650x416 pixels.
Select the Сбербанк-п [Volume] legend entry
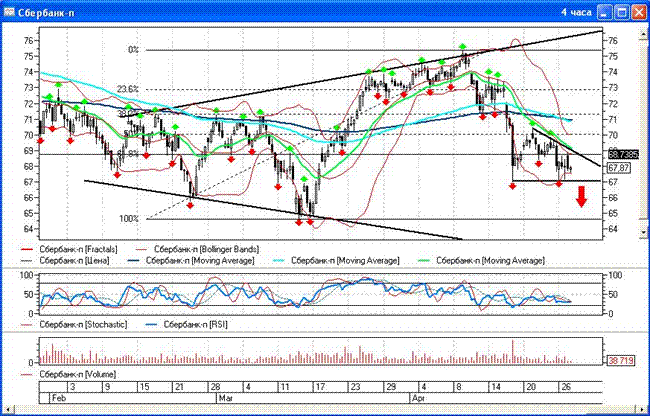click(x=68, y=374)
